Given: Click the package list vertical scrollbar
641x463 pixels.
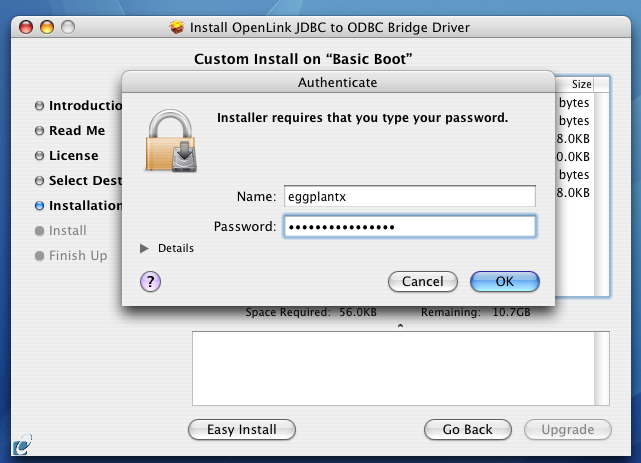Looking at the screenshot, I should tap(601, 194).
